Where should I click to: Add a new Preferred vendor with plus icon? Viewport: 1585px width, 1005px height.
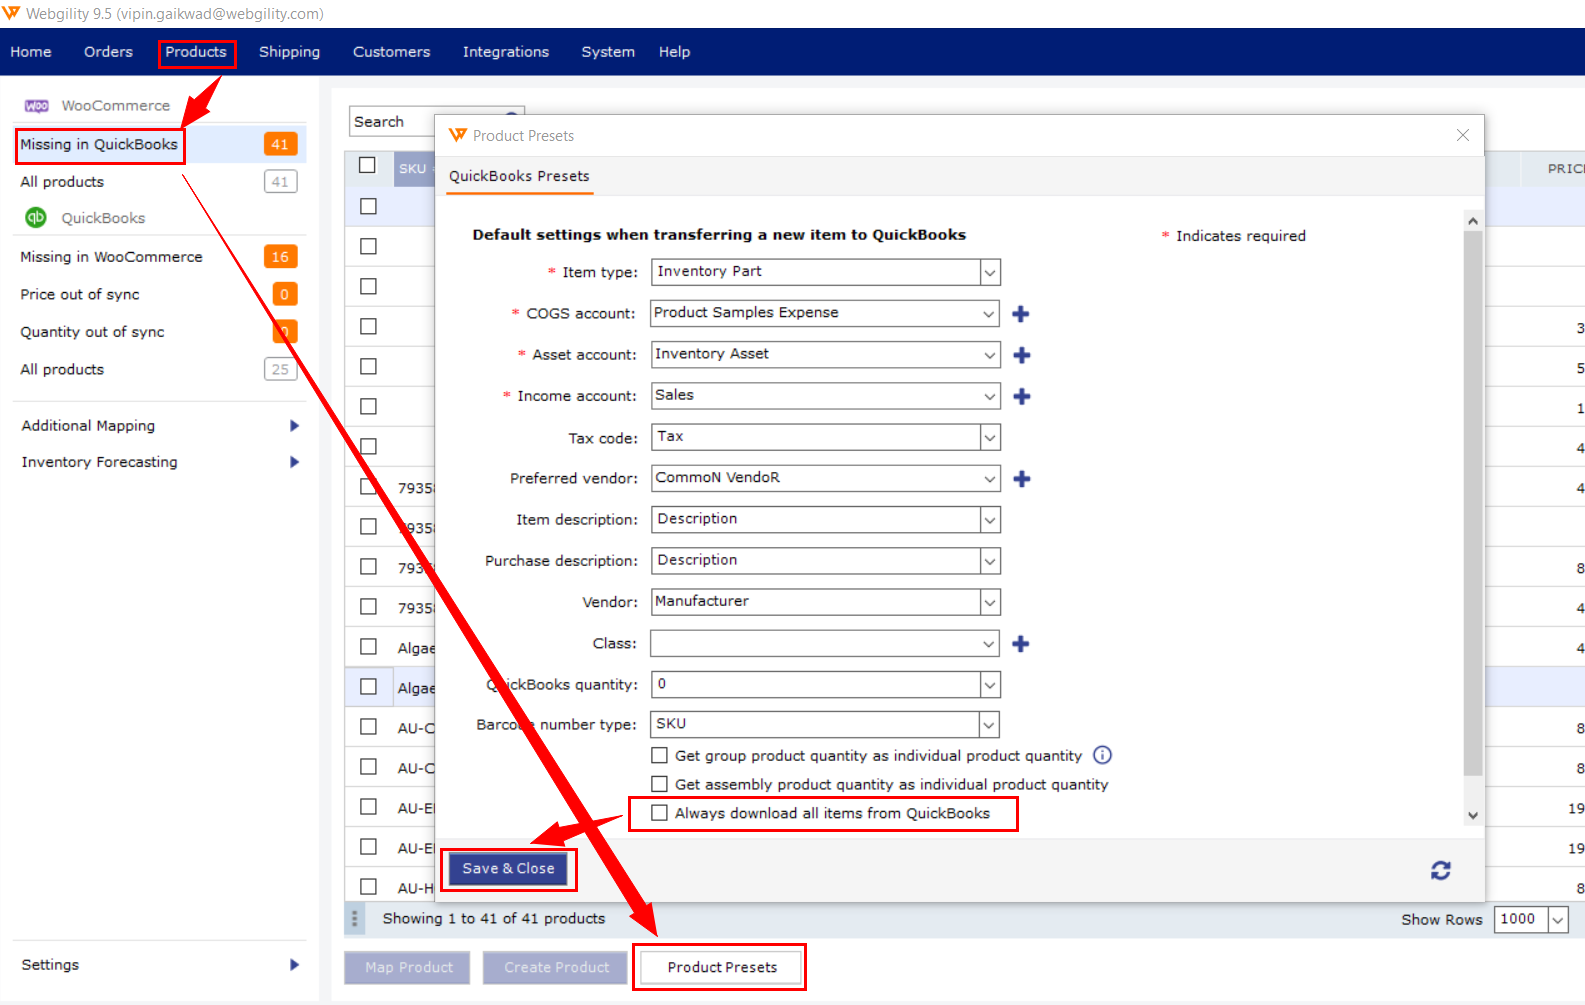(x=1021, y=479)
